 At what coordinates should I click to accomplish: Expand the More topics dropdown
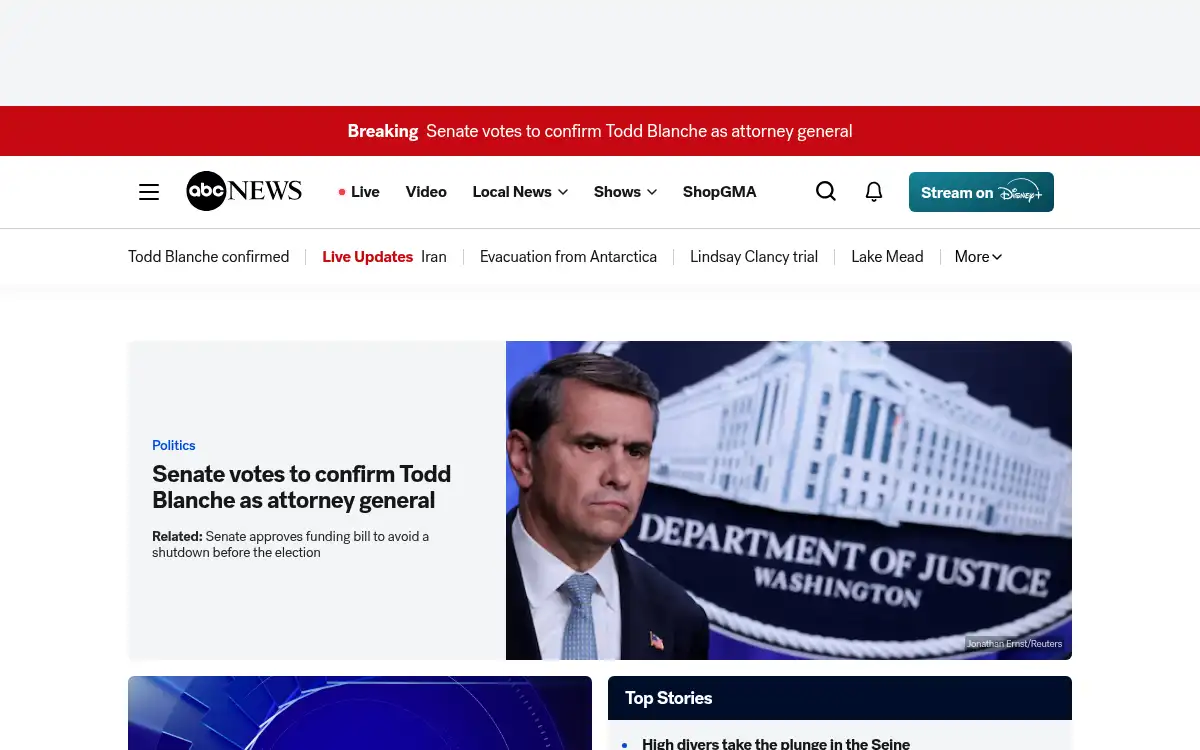coord(978,257)
